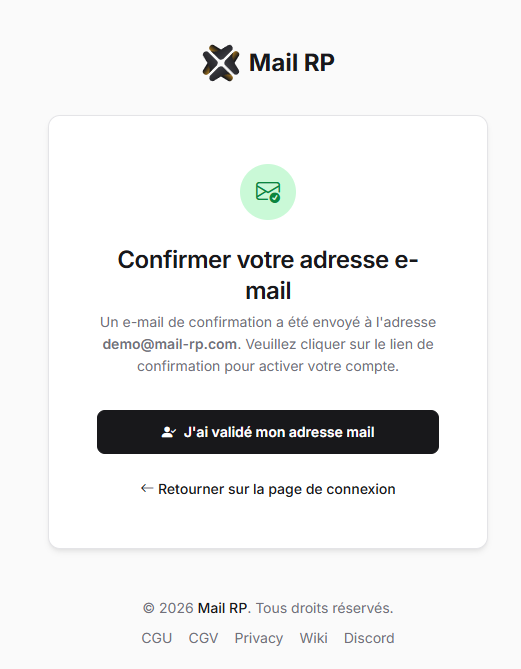
Task: Open the CGU footer link
Action: point(157,638)
